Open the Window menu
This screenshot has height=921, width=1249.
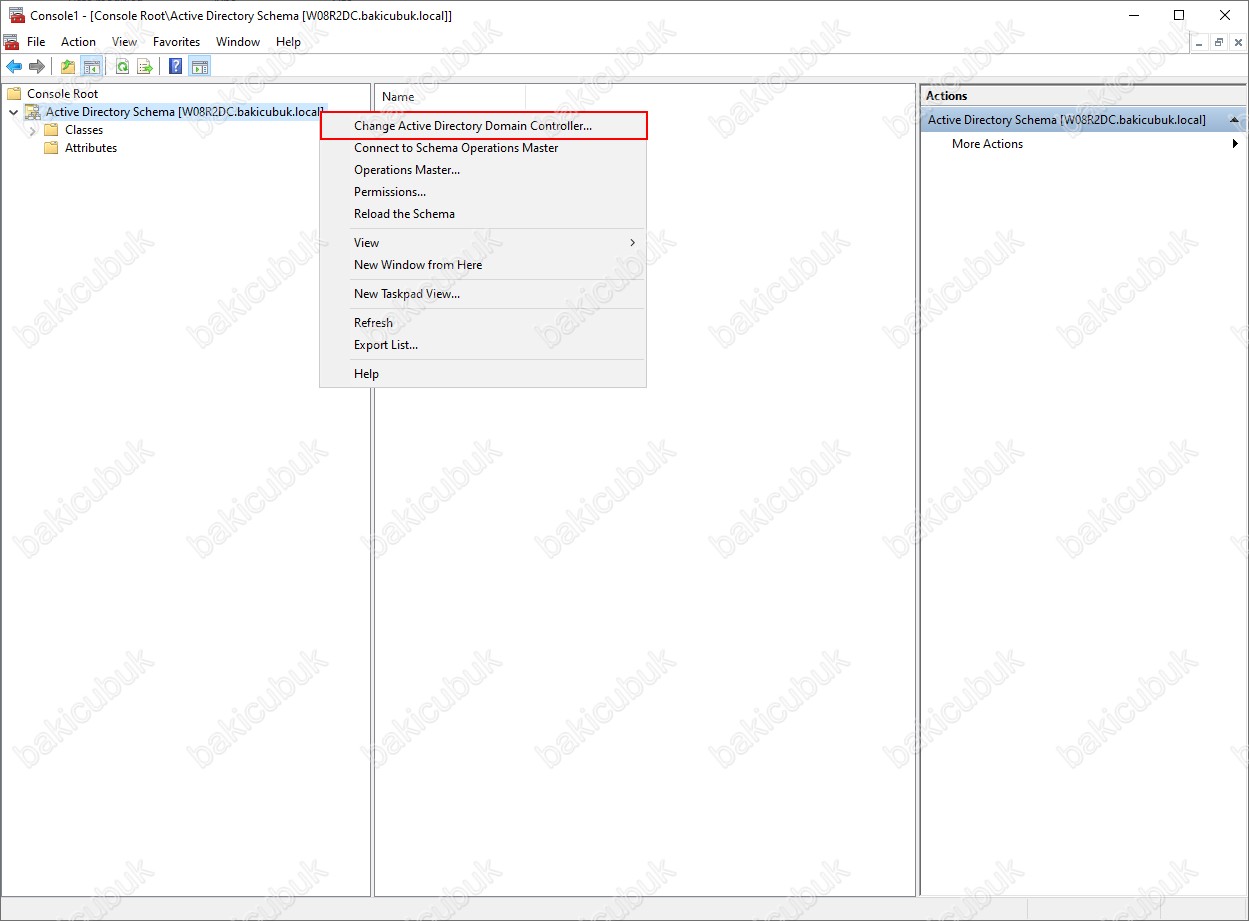[x=238, y=42]
